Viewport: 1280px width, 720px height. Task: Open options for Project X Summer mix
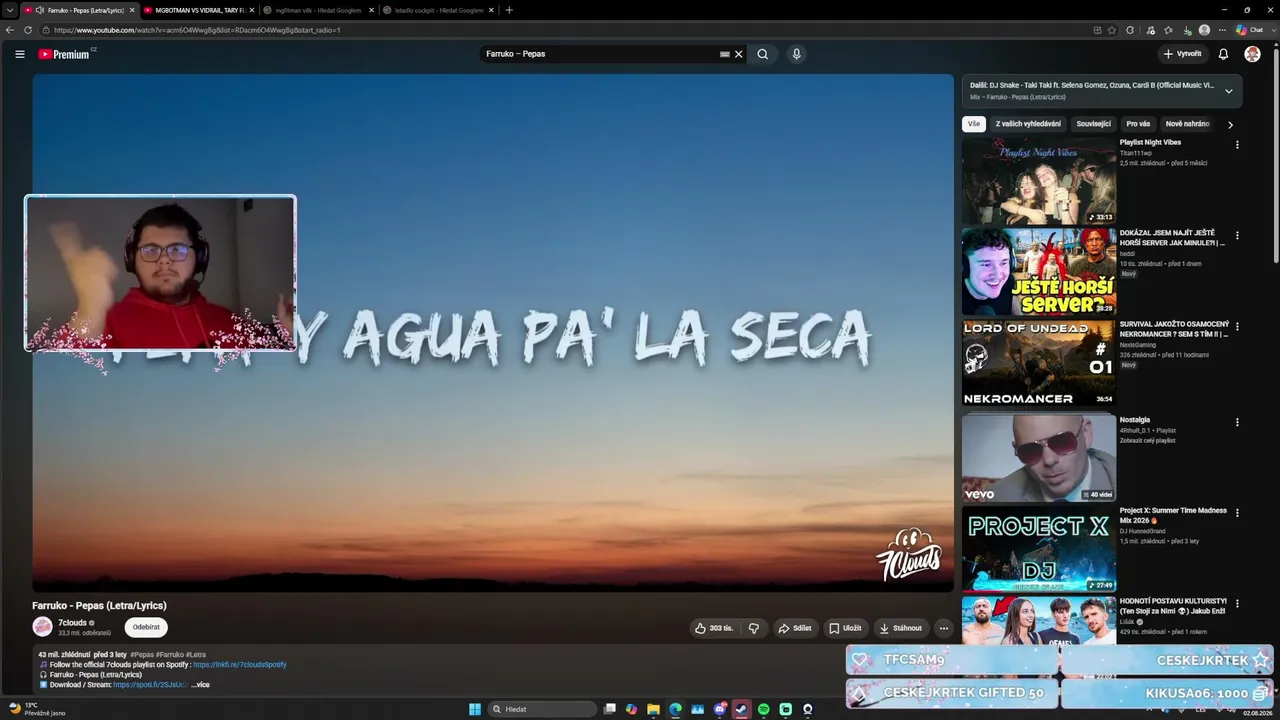pos(1237,513)
